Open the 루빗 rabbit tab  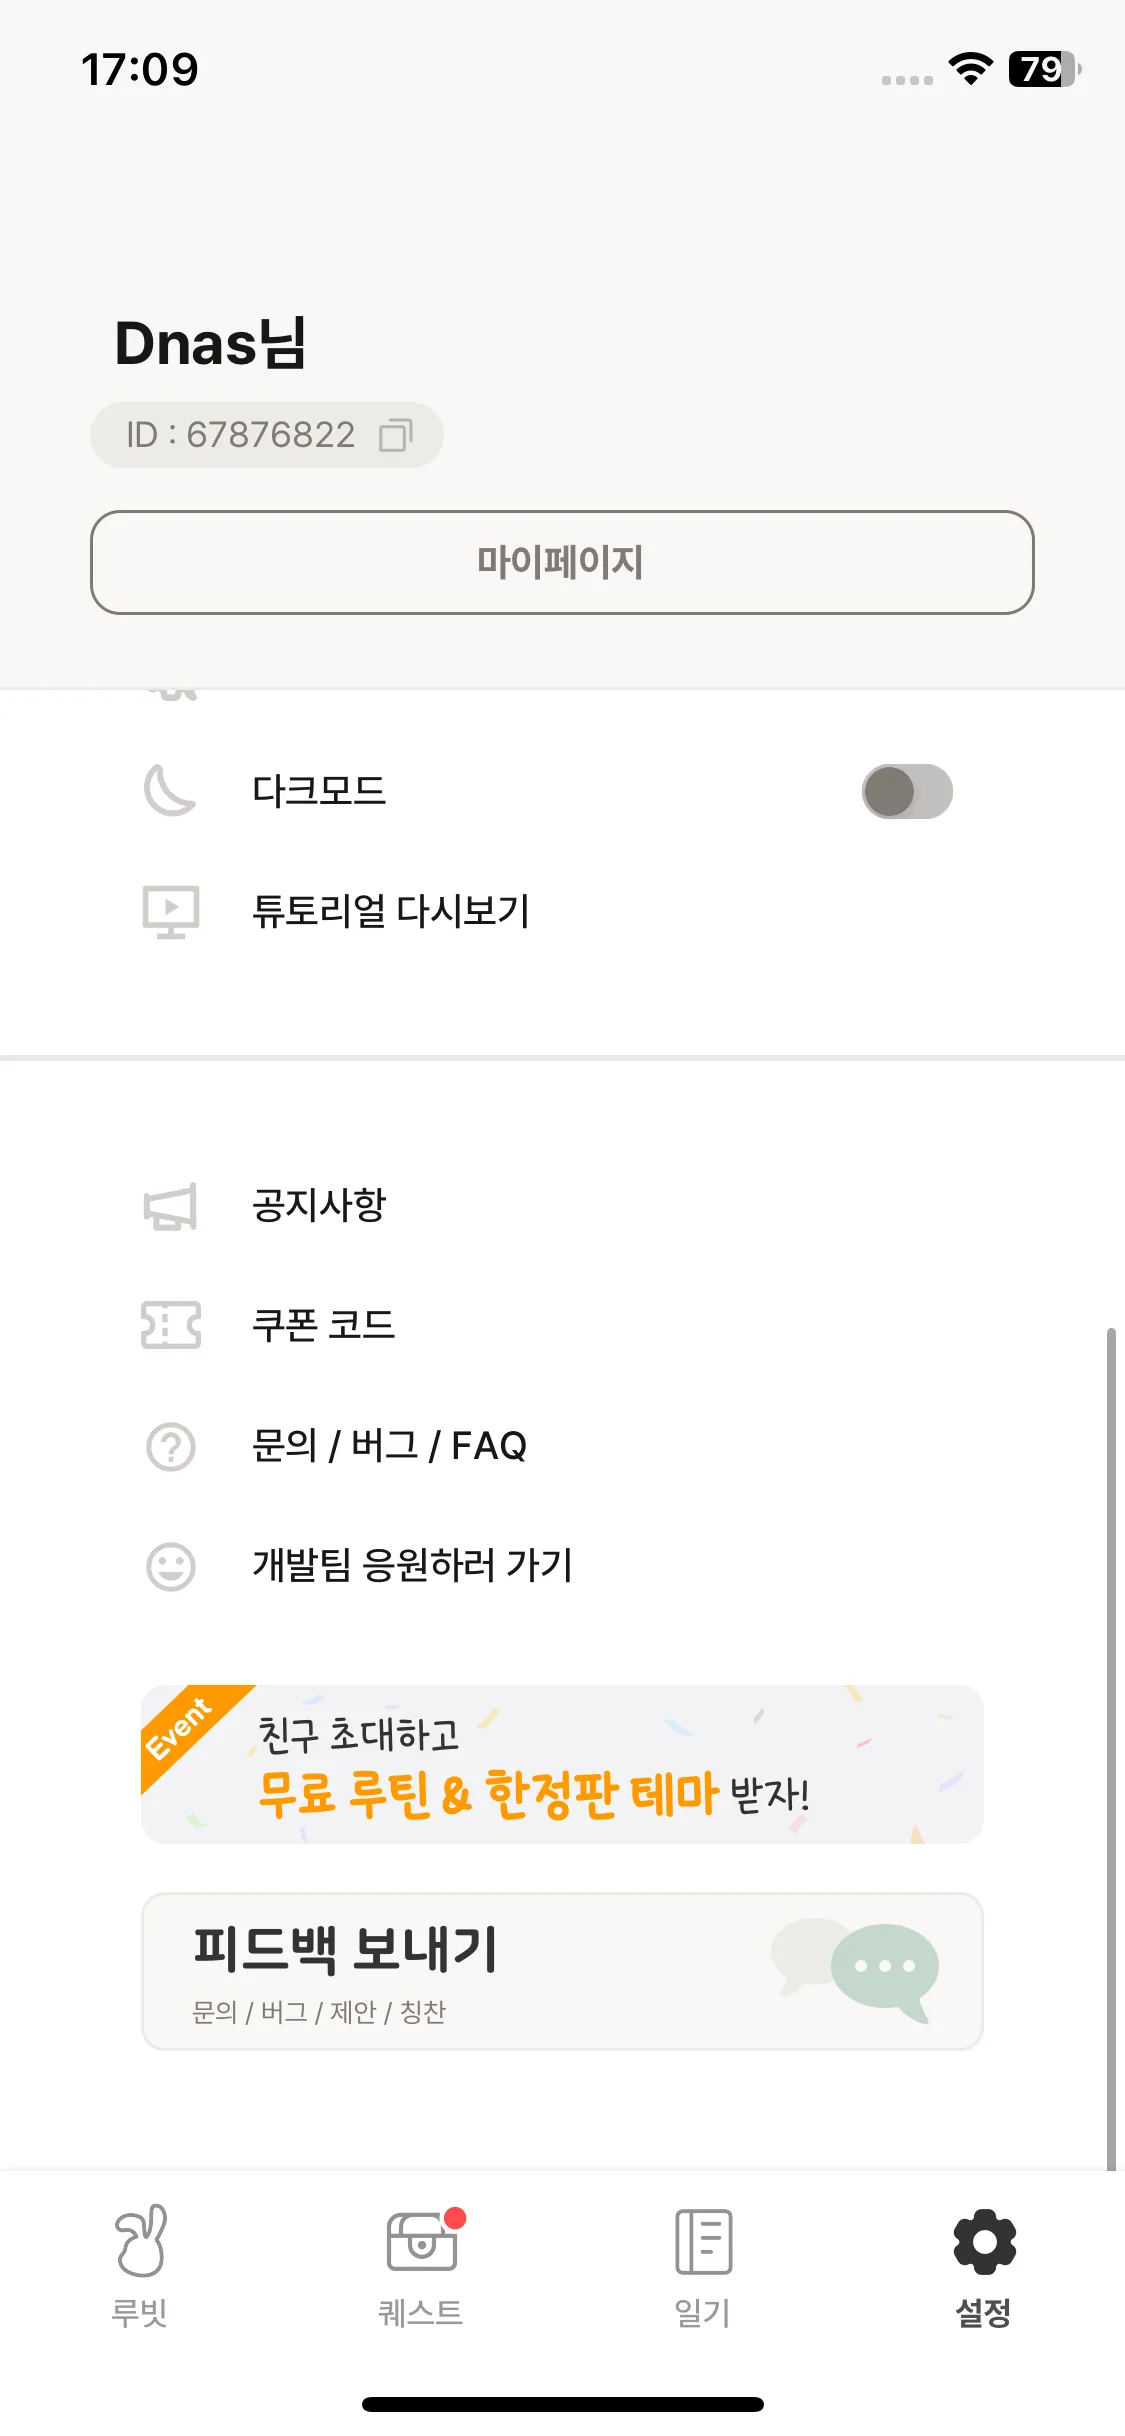(140, 2266)
